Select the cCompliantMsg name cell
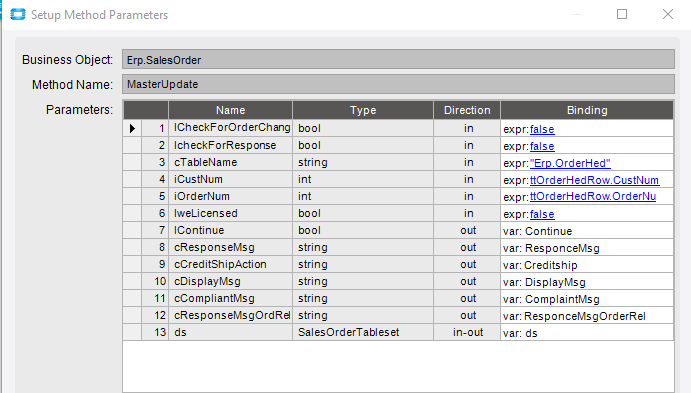This screenshot has height=393, width=691. tap(230, 298)
